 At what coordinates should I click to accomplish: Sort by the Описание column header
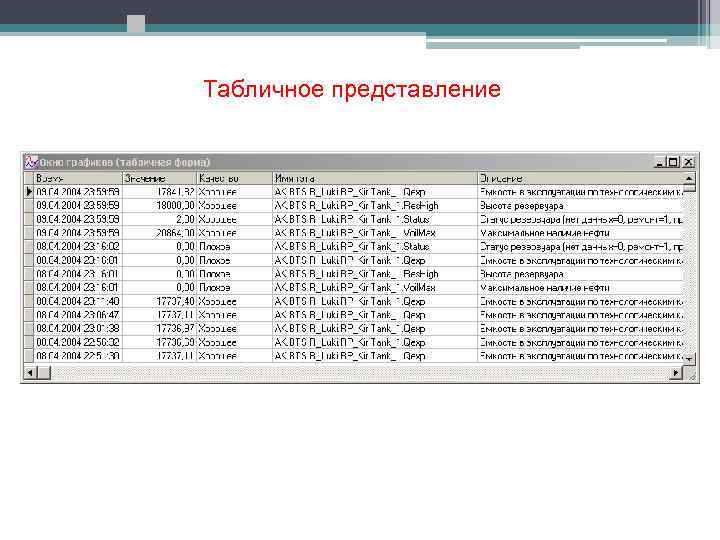tap(581, 178)
